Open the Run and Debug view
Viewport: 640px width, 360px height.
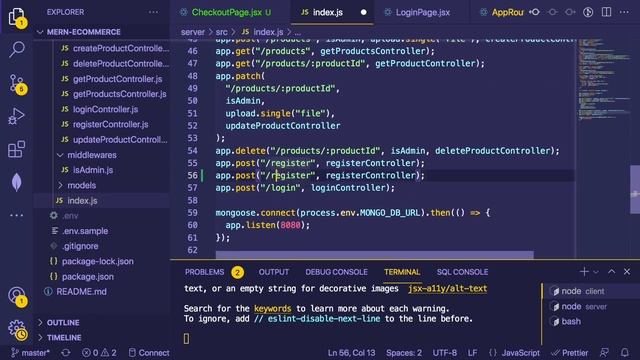click(16, 116)
